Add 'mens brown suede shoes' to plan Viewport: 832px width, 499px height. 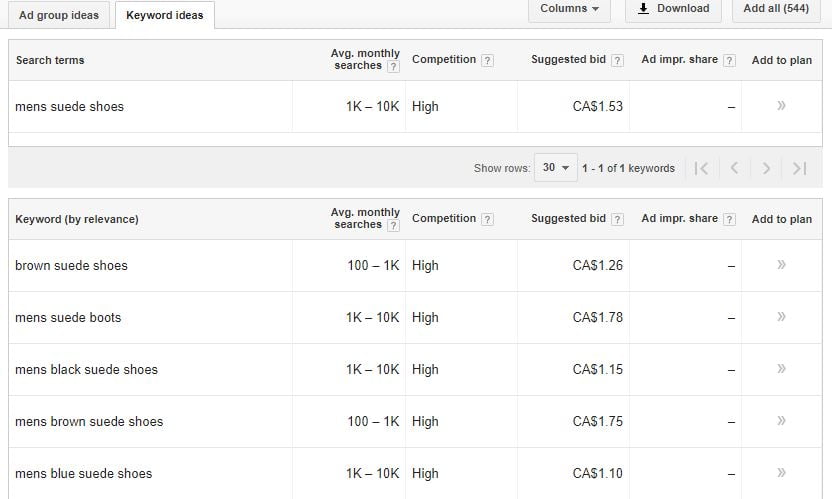(x=781, y=420)
